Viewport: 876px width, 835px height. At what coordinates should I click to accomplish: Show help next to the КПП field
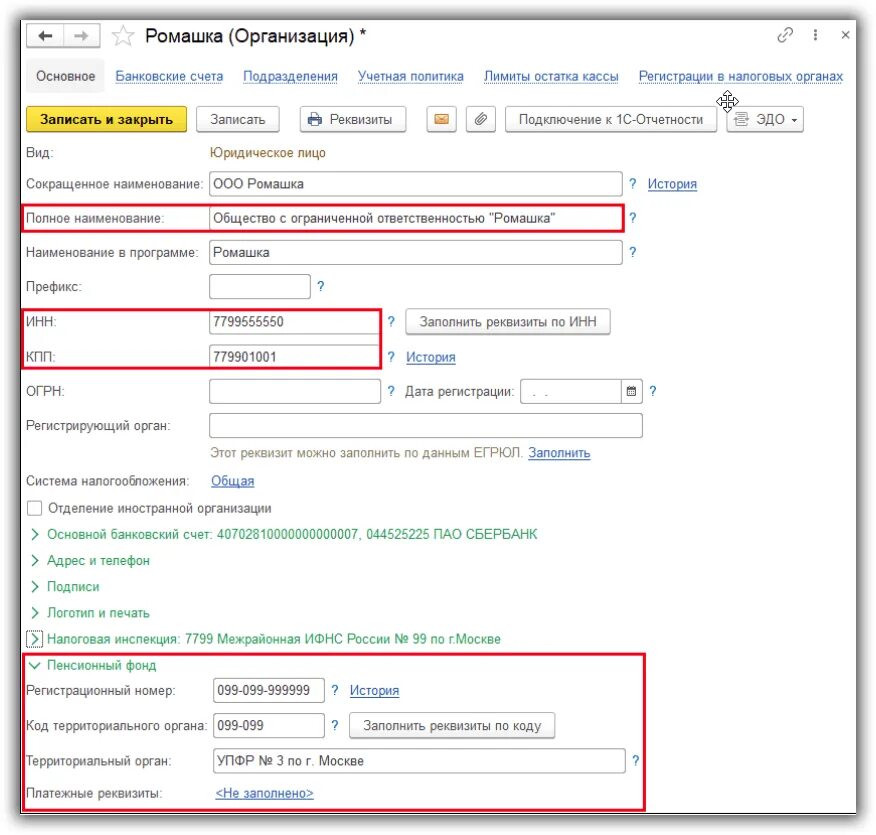pos(391,356)
